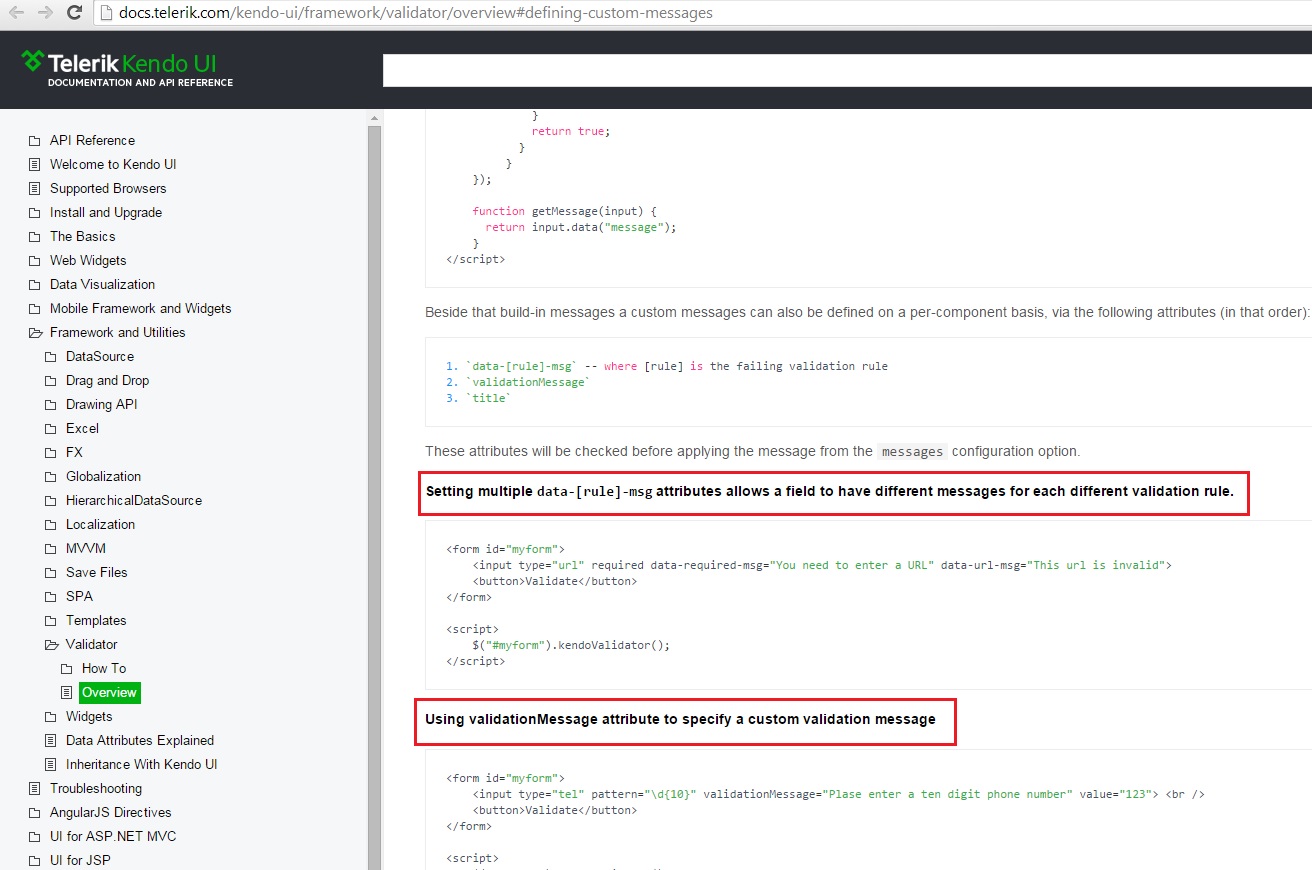The height and width of the screenshot is (870, 1312).
Task: Expand Drag and Drop folder icon
Action: pos(50,381)
